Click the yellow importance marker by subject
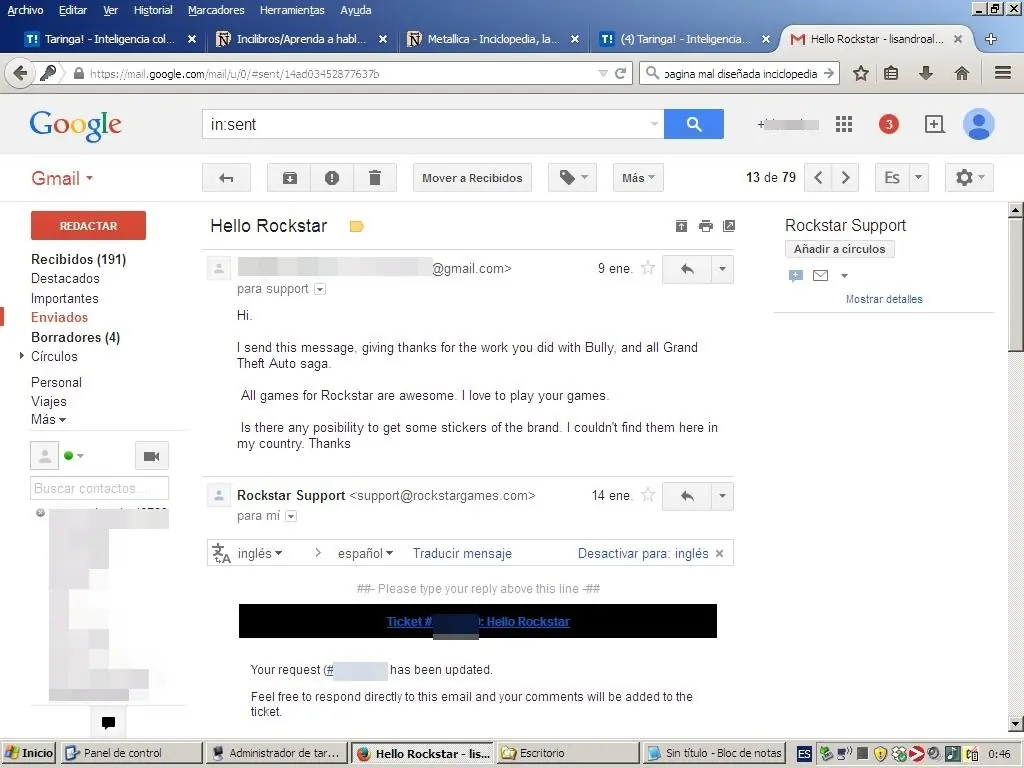This screenshot has width=1024, height=768. [x=357, y=227]
